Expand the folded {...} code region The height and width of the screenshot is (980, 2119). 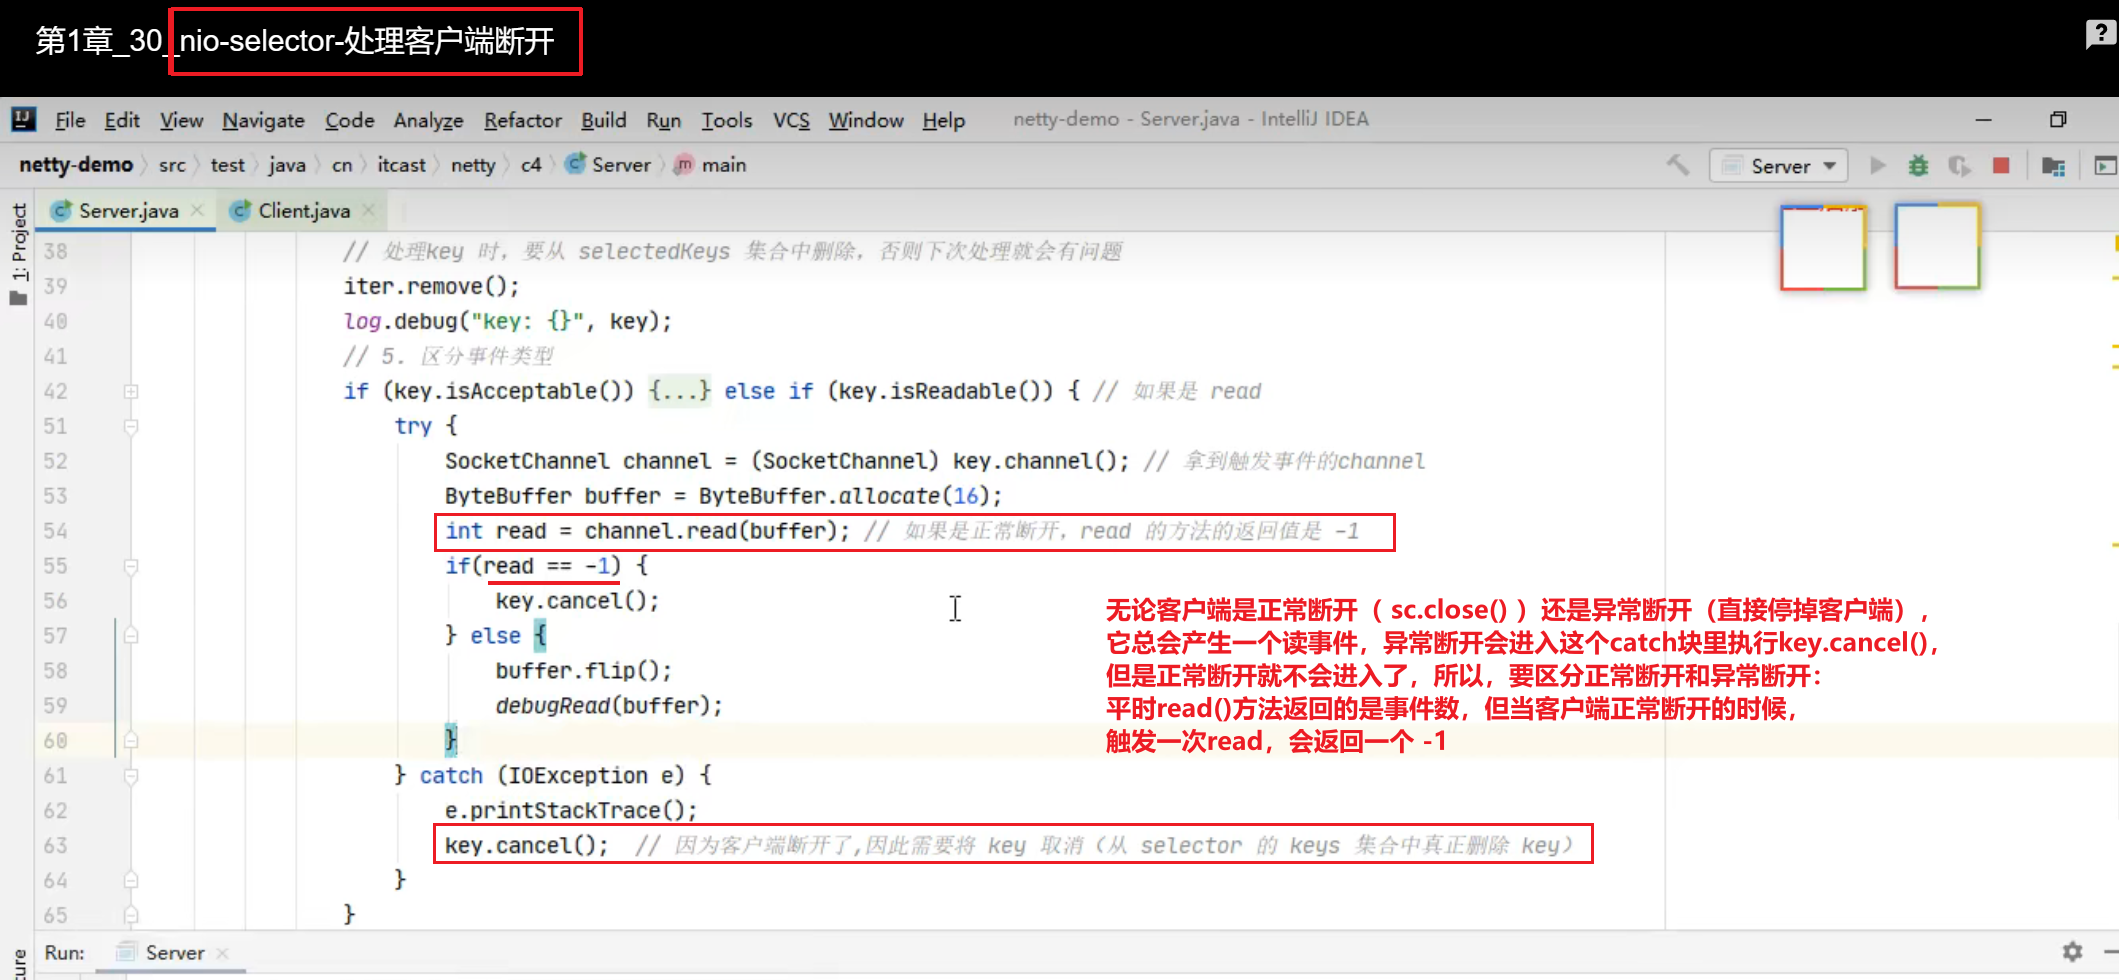tap(679, 391)
